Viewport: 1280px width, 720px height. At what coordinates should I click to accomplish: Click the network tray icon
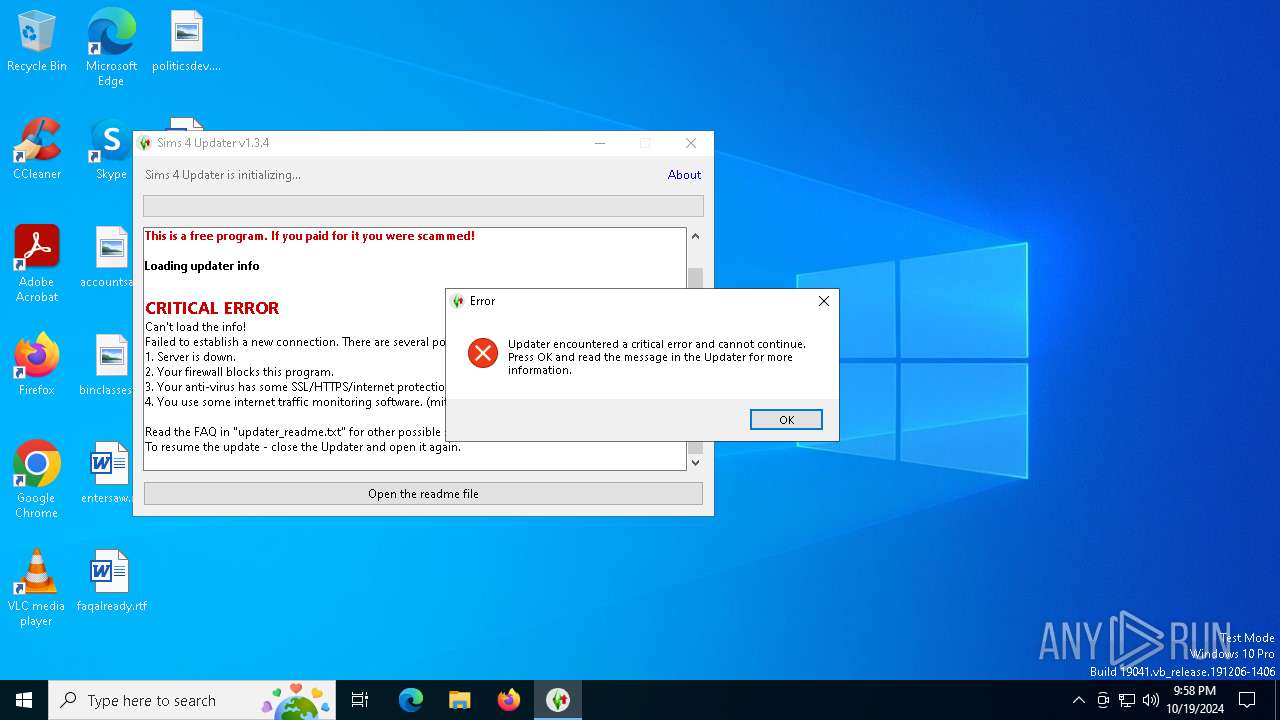click(x=1127, y=700)
